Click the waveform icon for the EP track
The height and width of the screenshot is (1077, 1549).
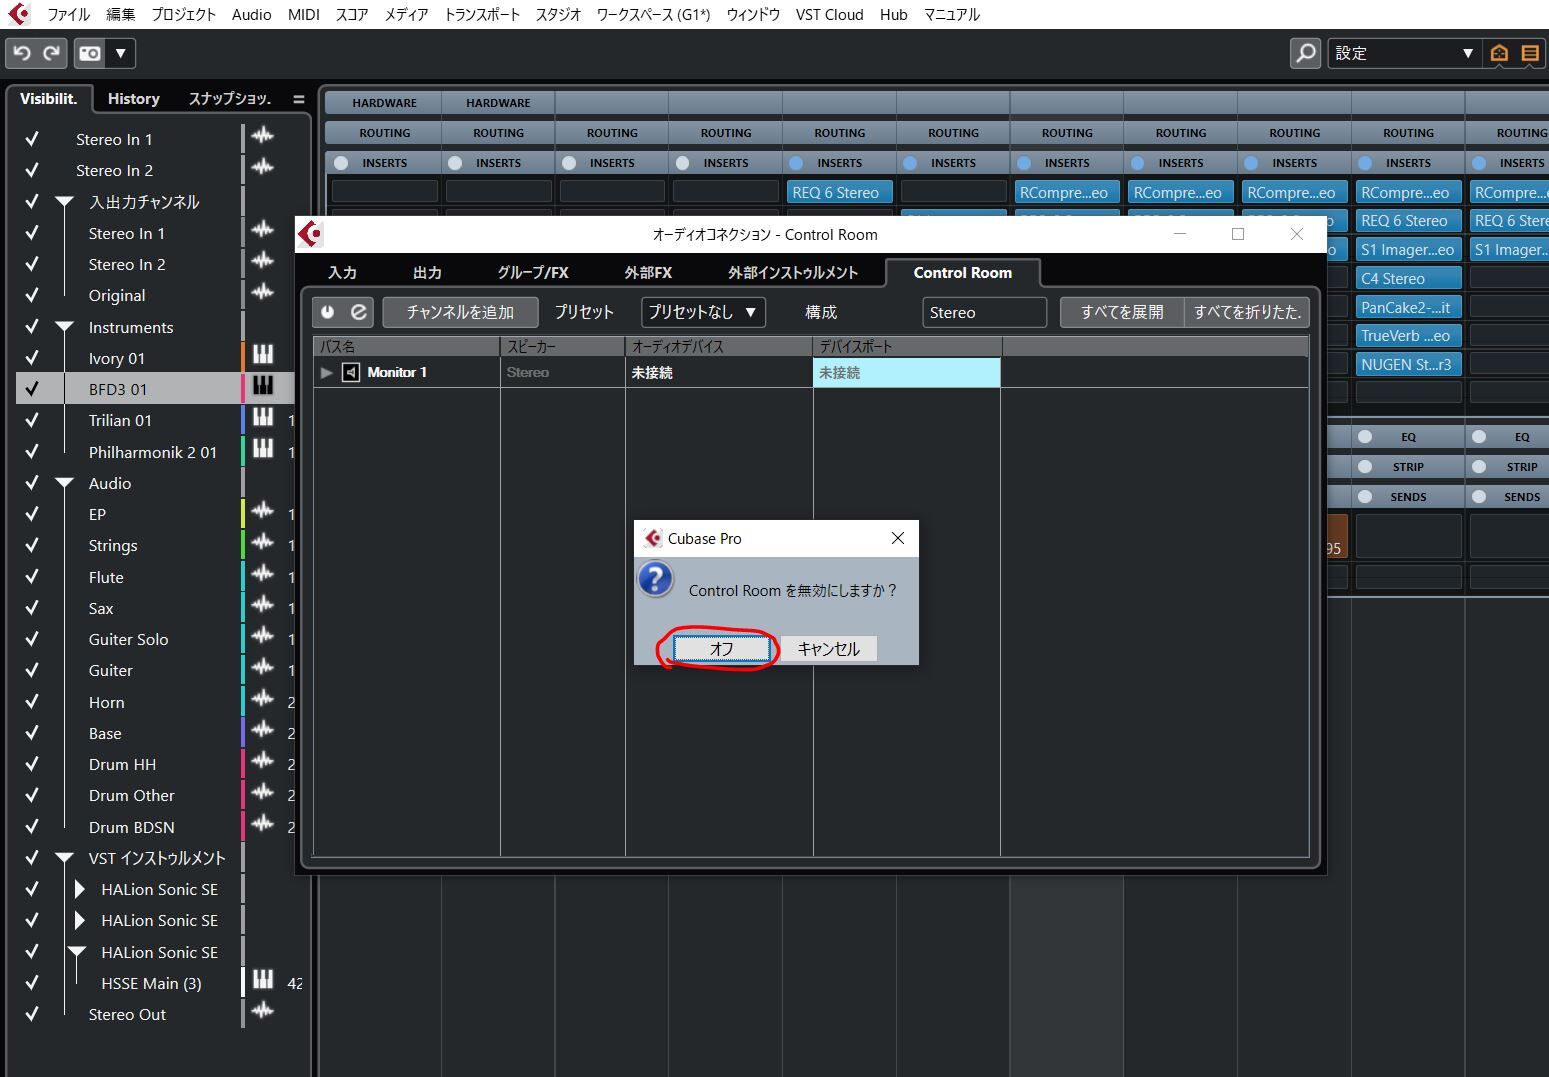coord(263,511)
